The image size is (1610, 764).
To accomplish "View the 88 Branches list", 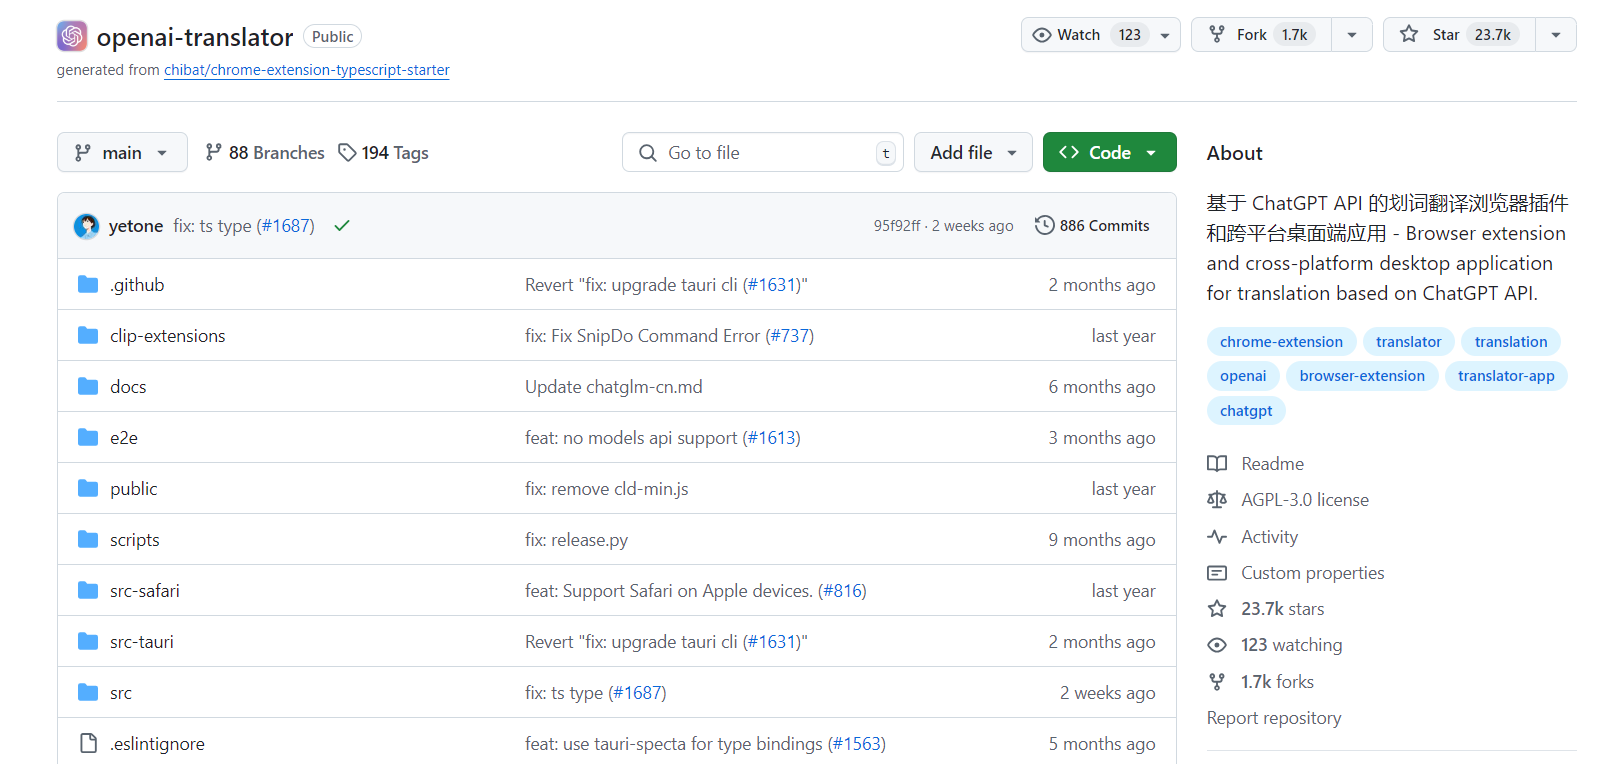I will point(265,153).
